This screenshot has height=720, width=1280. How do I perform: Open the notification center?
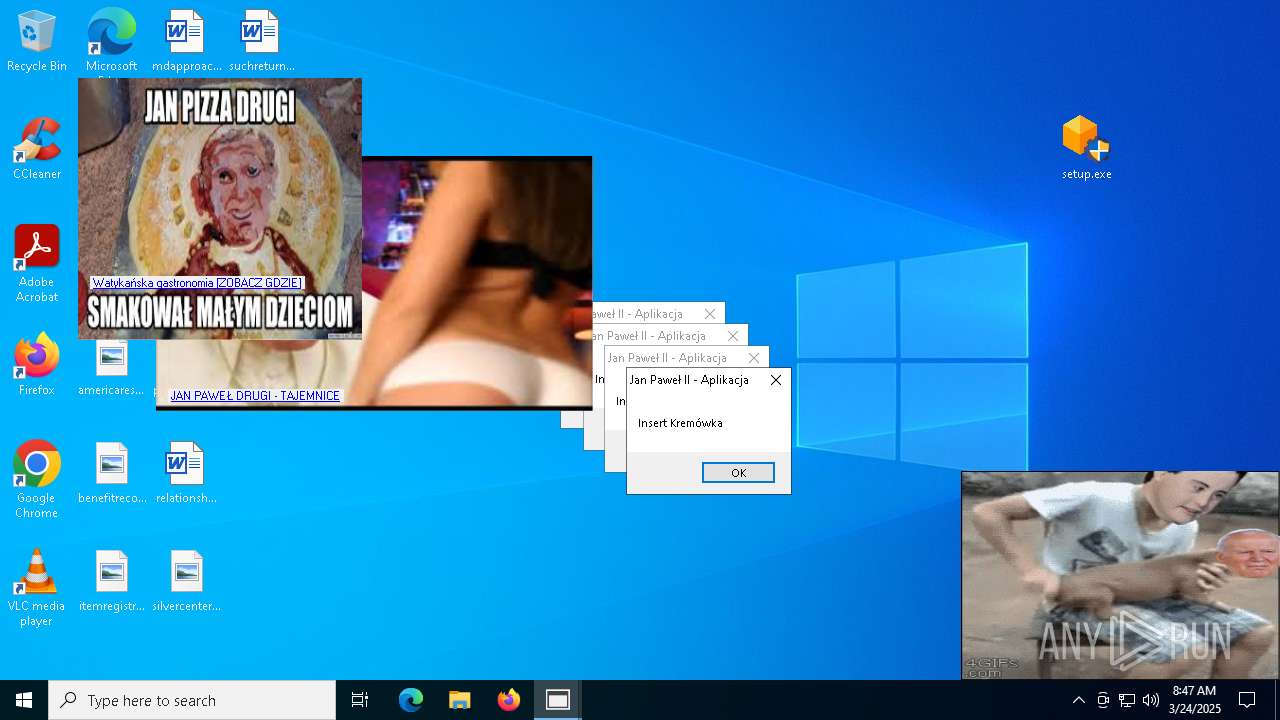(x=1247, y=700)
